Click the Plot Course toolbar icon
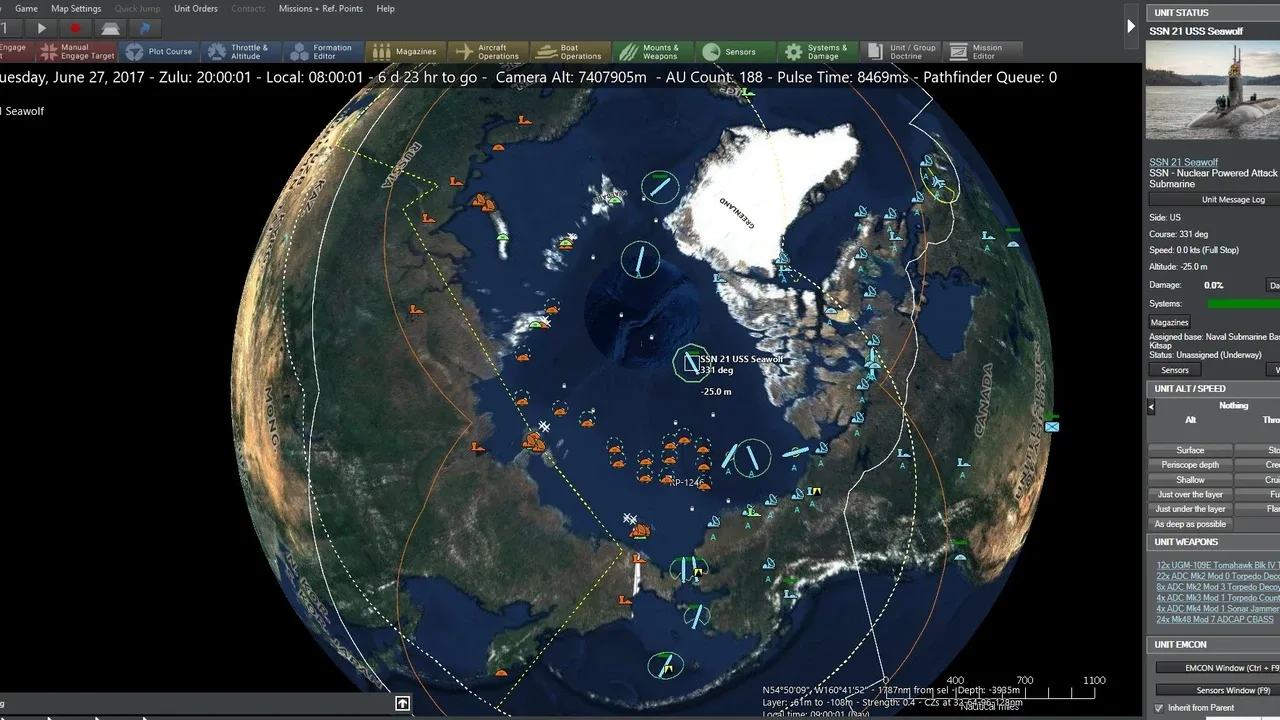 pos(159,52)
